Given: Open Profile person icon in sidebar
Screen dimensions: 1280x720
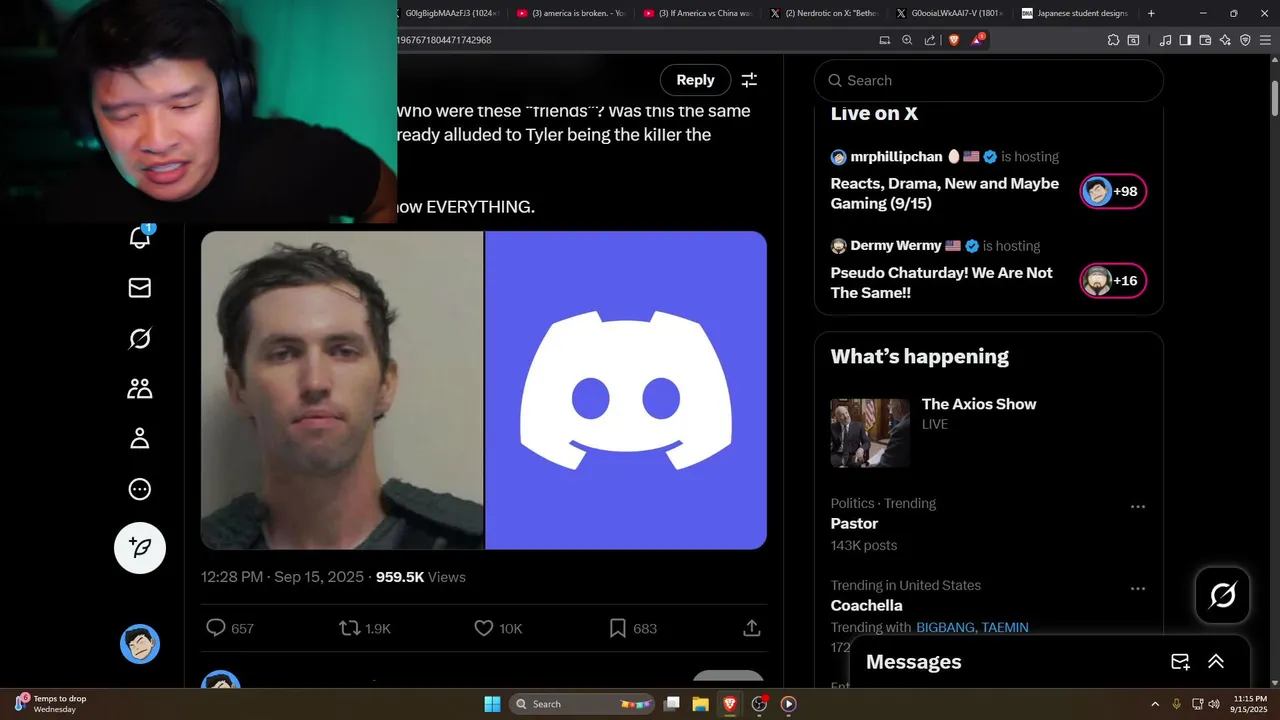Looking at the screenshot, I should (140, 439).
